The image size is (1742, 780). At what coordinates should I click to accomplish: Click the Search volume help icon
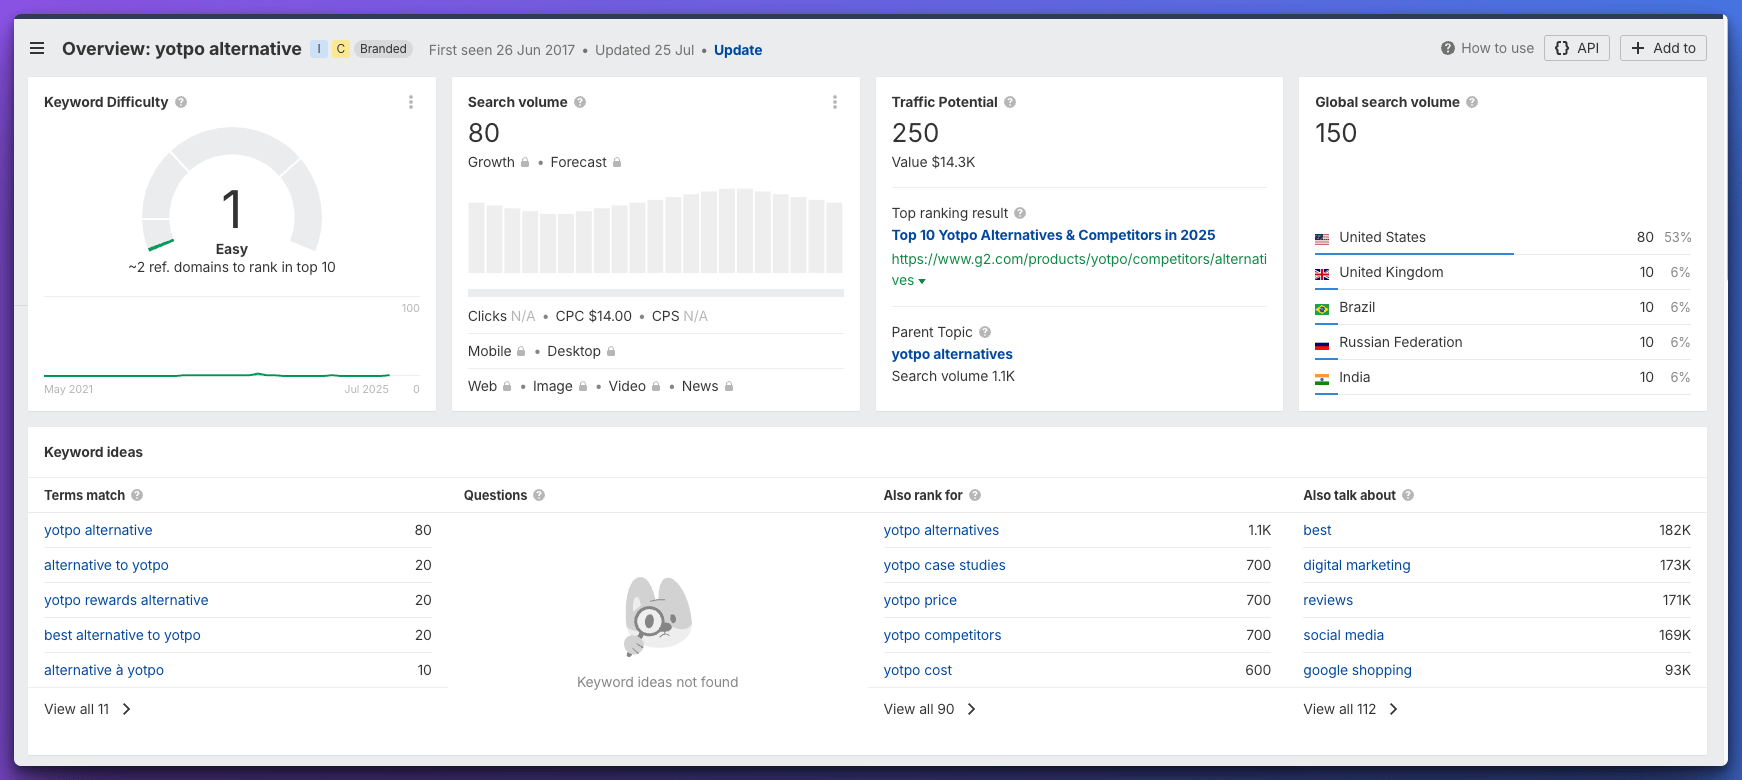click(x=580, y=102)
